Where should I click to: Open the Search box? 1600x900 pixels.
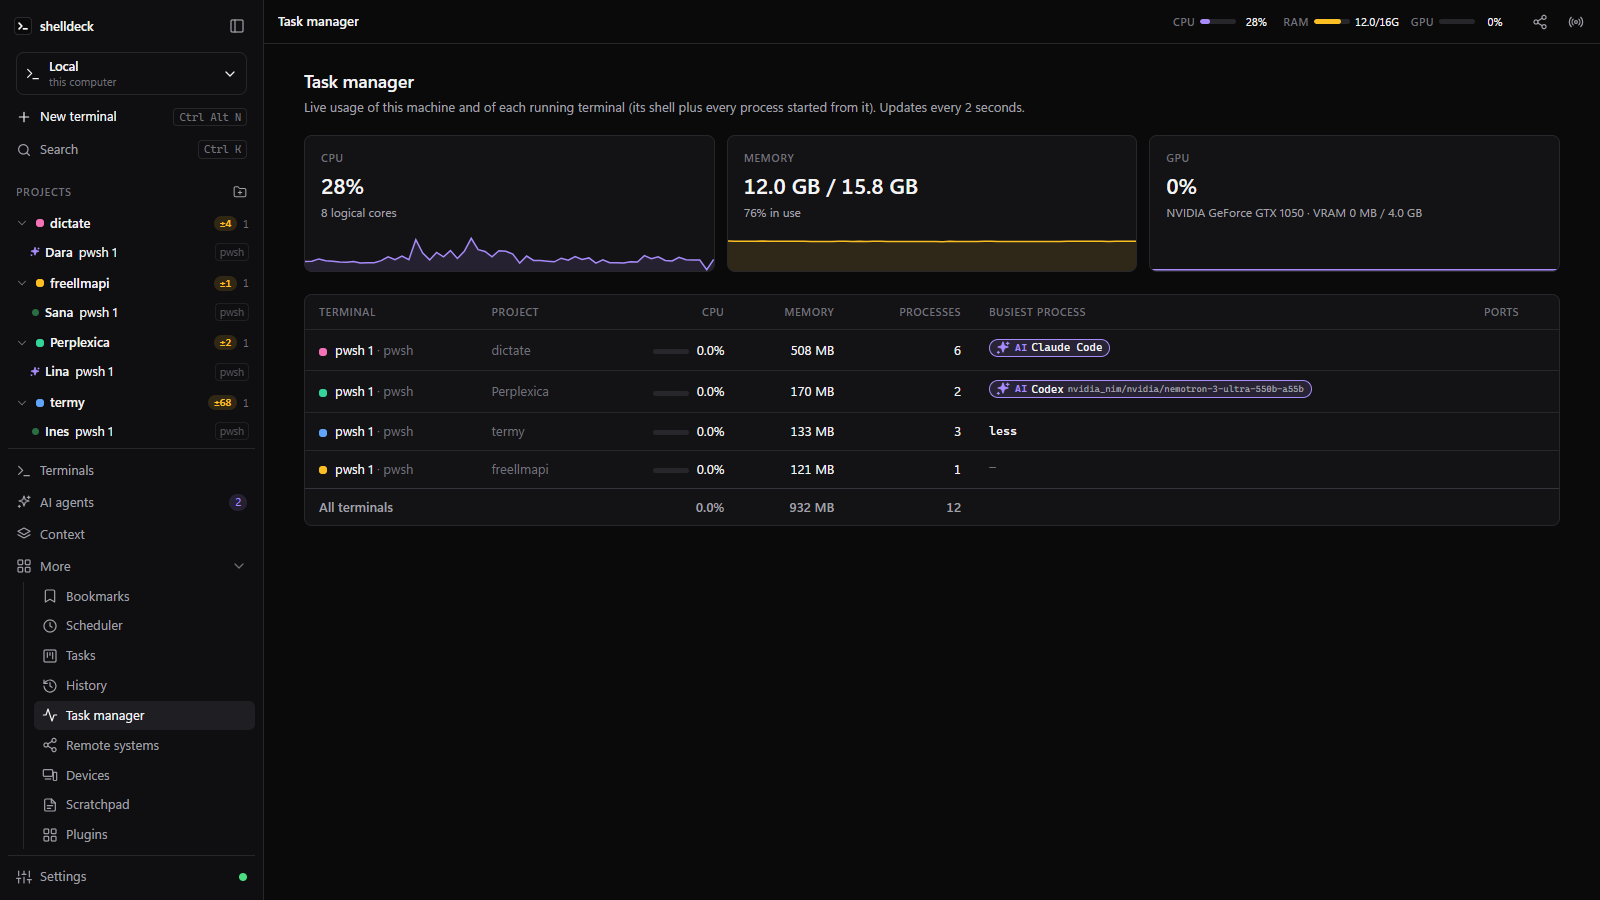[131, 149]
